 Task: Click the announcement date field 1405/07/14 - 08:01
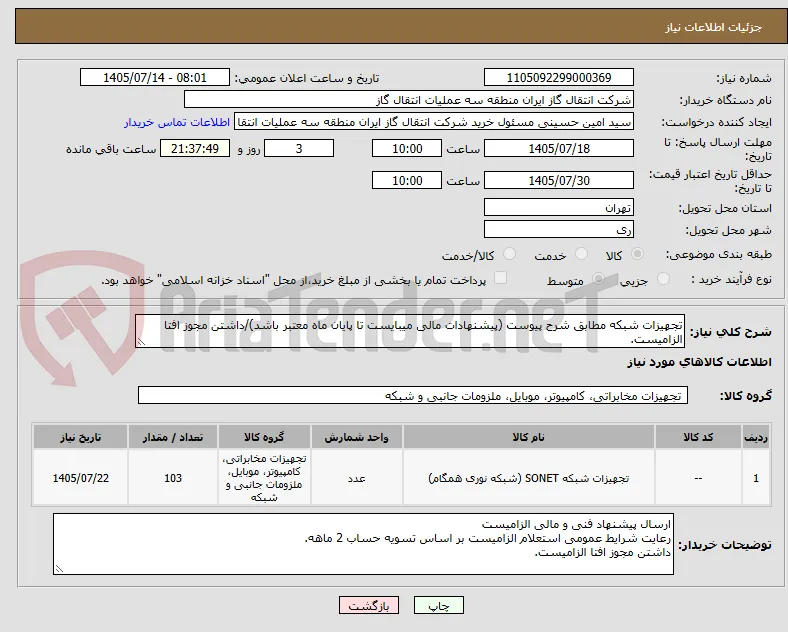155,77
